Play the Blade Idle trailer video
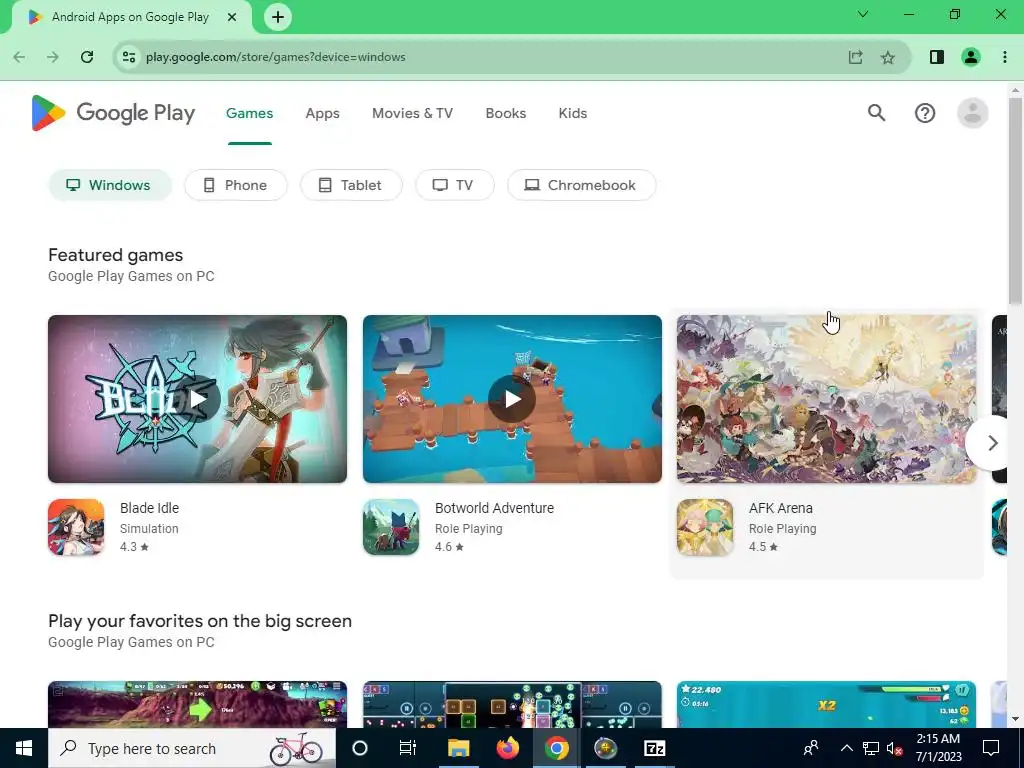The height and width of the screenshot is (768, 1024). [197, 399]
